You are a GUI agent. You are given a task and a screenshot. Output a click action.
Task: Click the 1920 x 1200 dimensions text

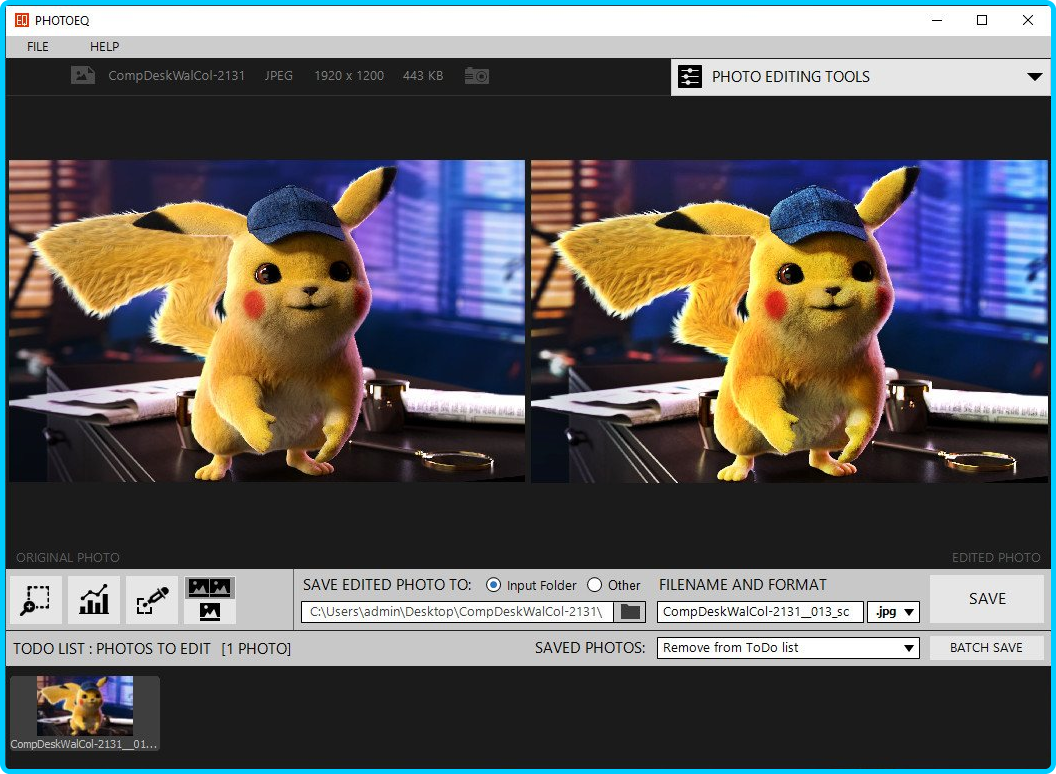click(x=349, y=75)
